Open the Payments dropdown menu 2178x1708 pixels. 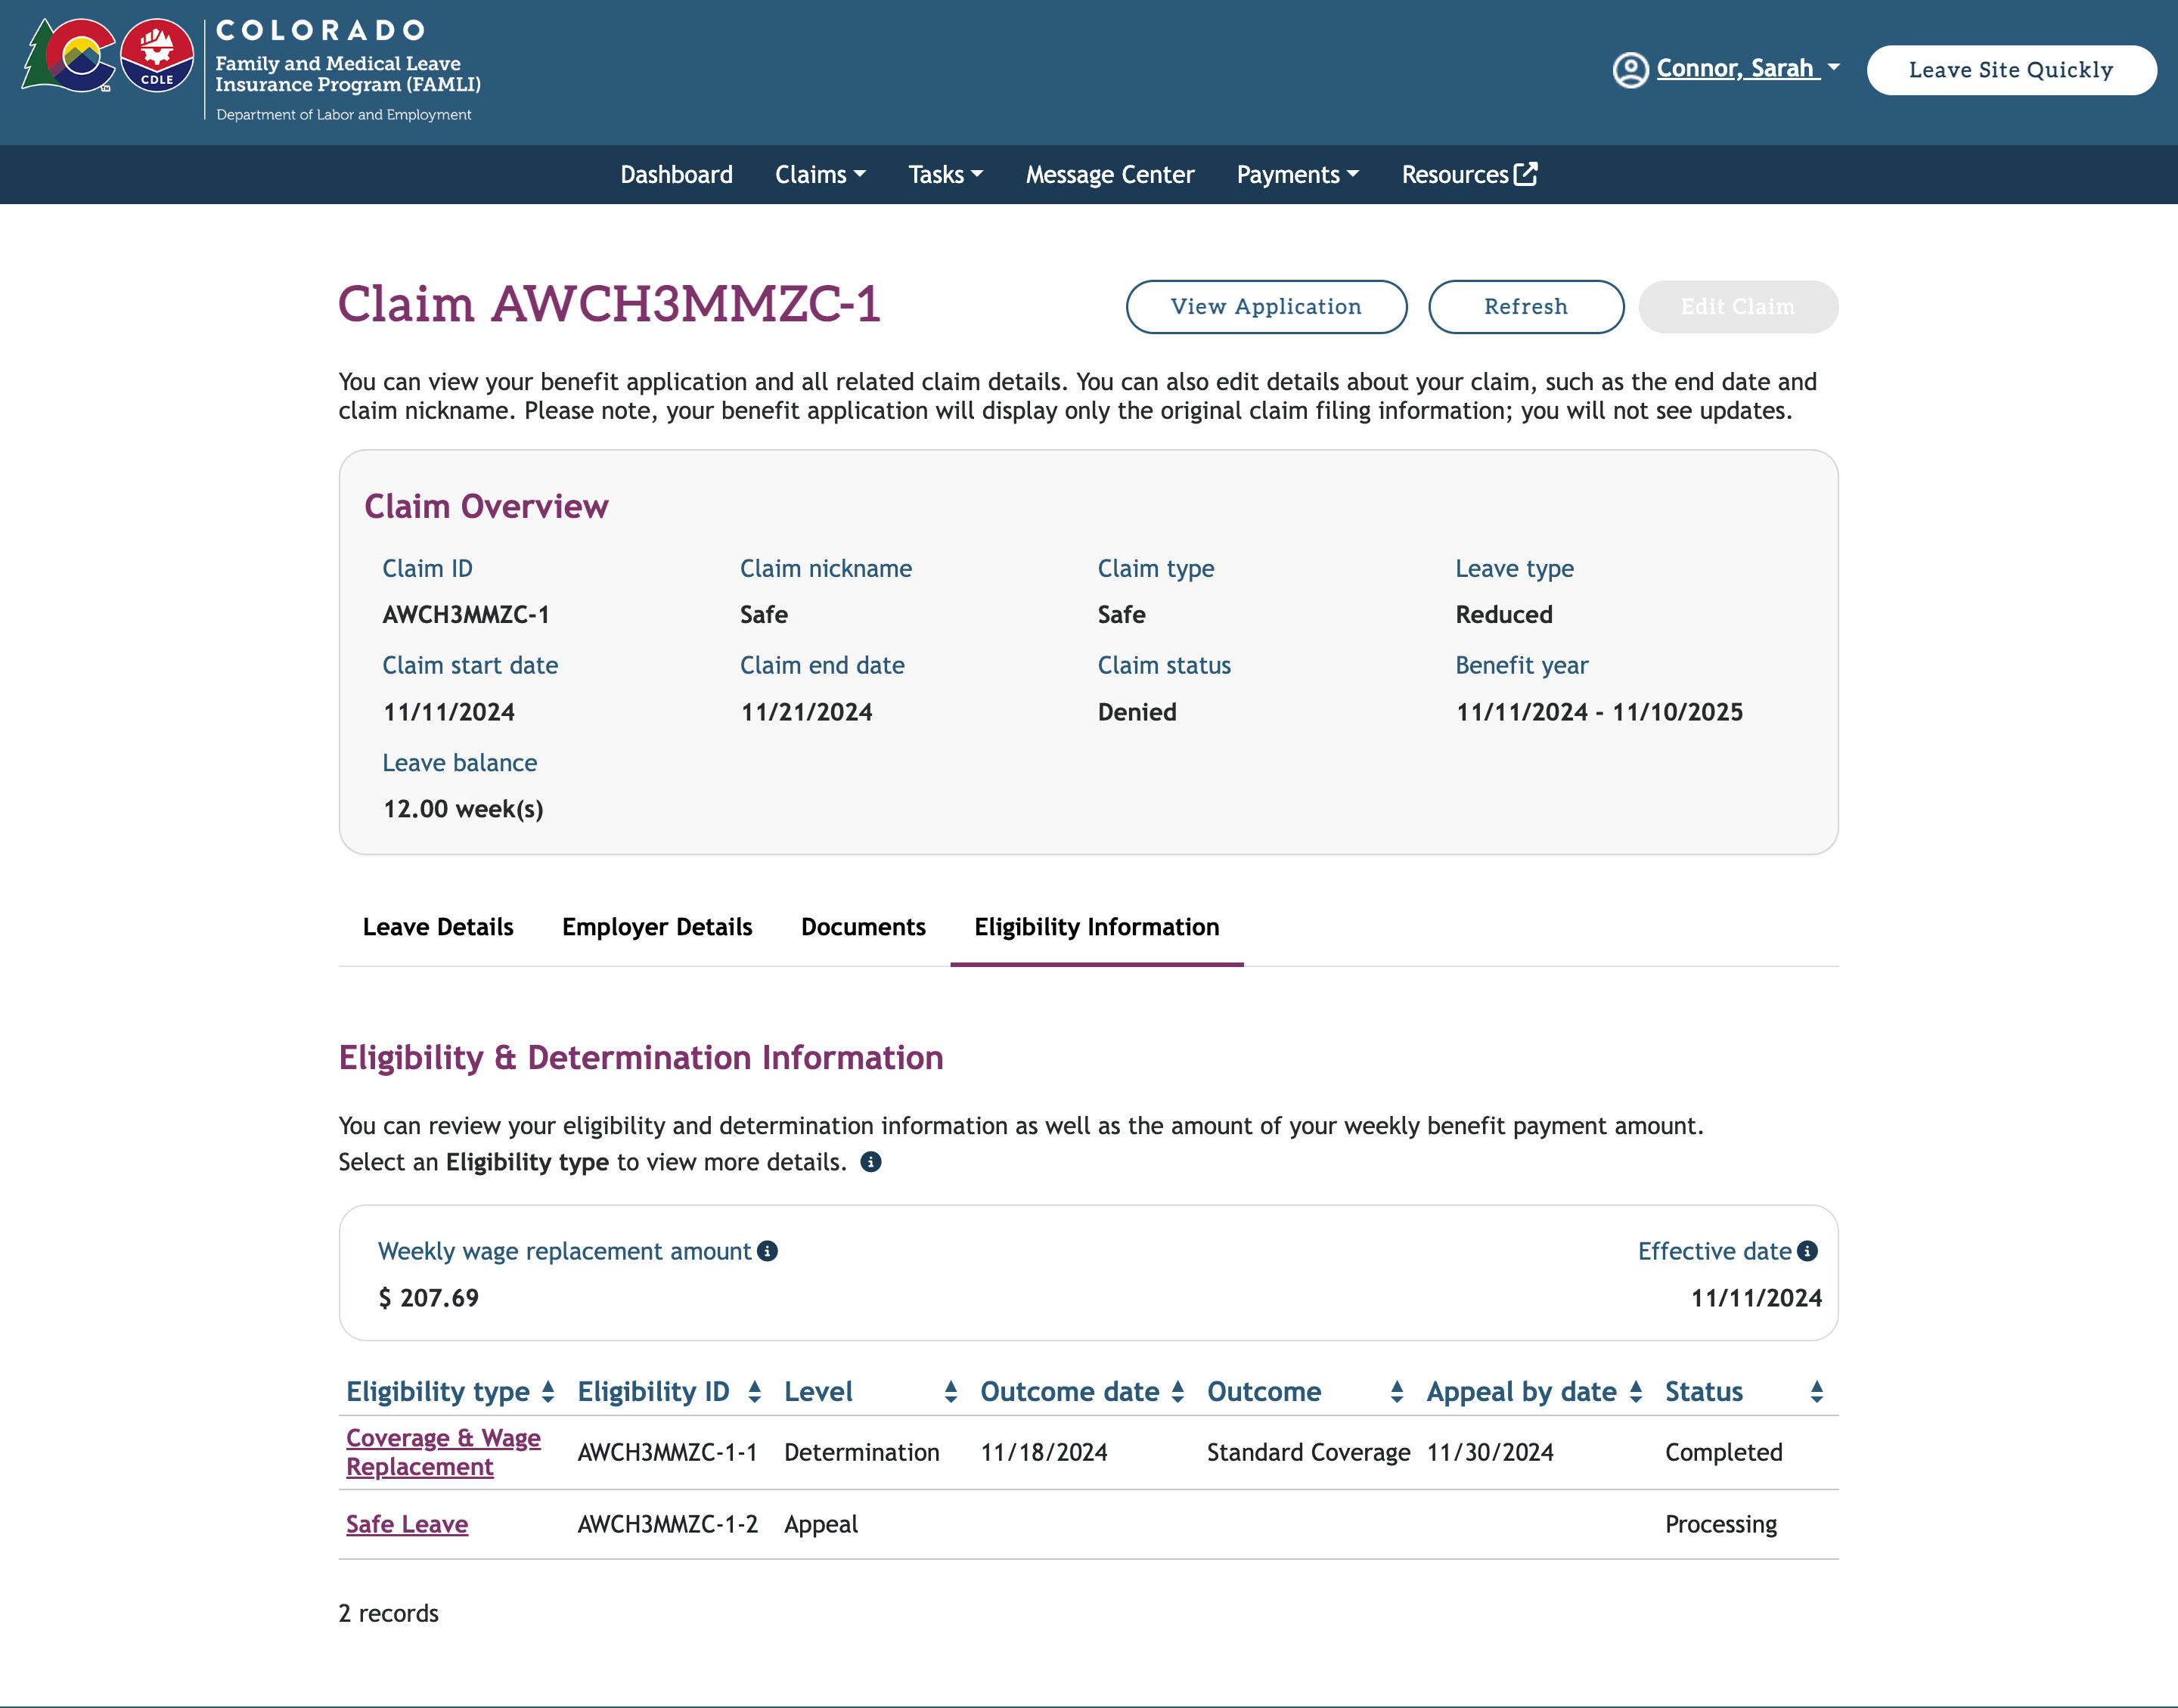point(1298,173)
